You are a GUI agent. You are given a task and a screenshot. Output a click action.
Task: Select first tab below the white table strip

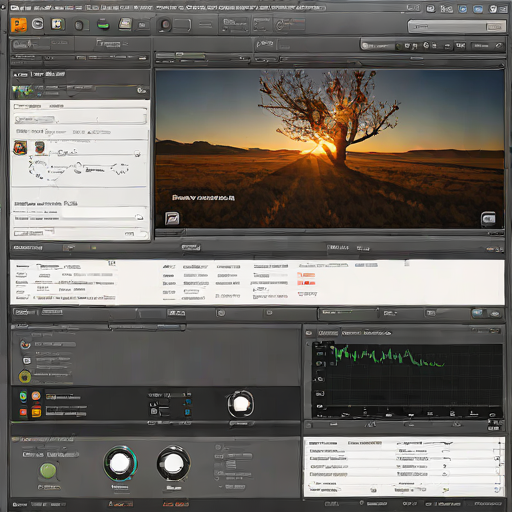pos(25,312)
